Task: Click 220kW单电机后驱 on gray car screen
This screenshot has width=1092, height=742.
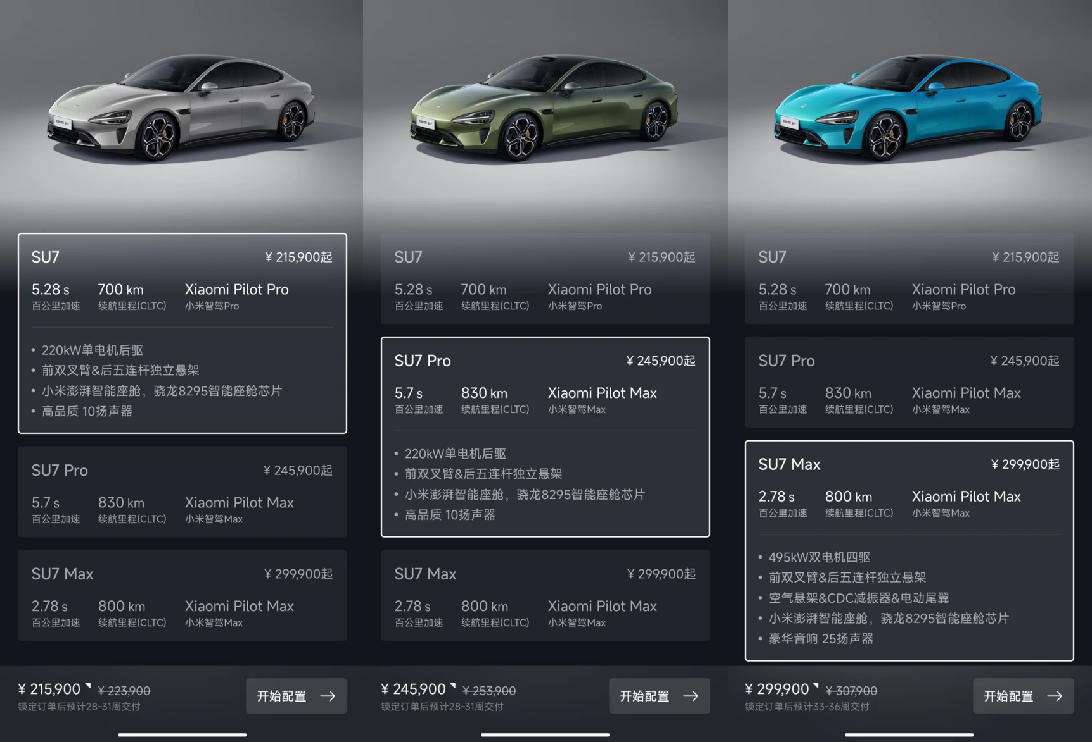Action: coord(92,350)
